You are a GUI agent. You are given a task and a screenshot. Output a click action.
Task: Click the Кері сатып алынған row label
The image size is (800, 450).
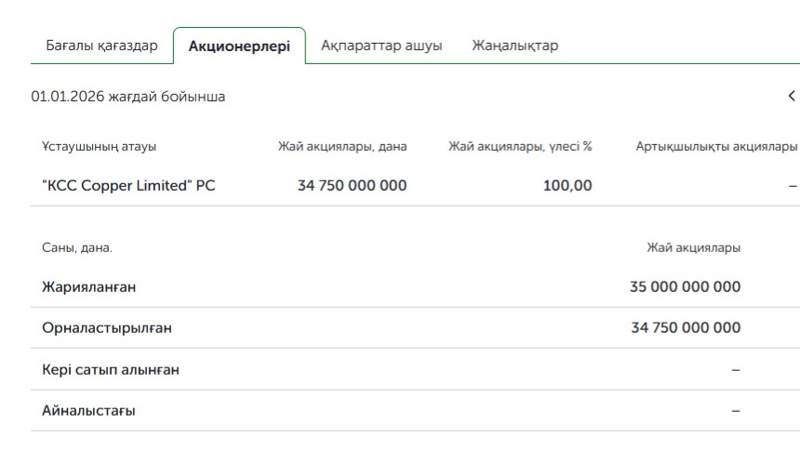[x=110, y=370]
